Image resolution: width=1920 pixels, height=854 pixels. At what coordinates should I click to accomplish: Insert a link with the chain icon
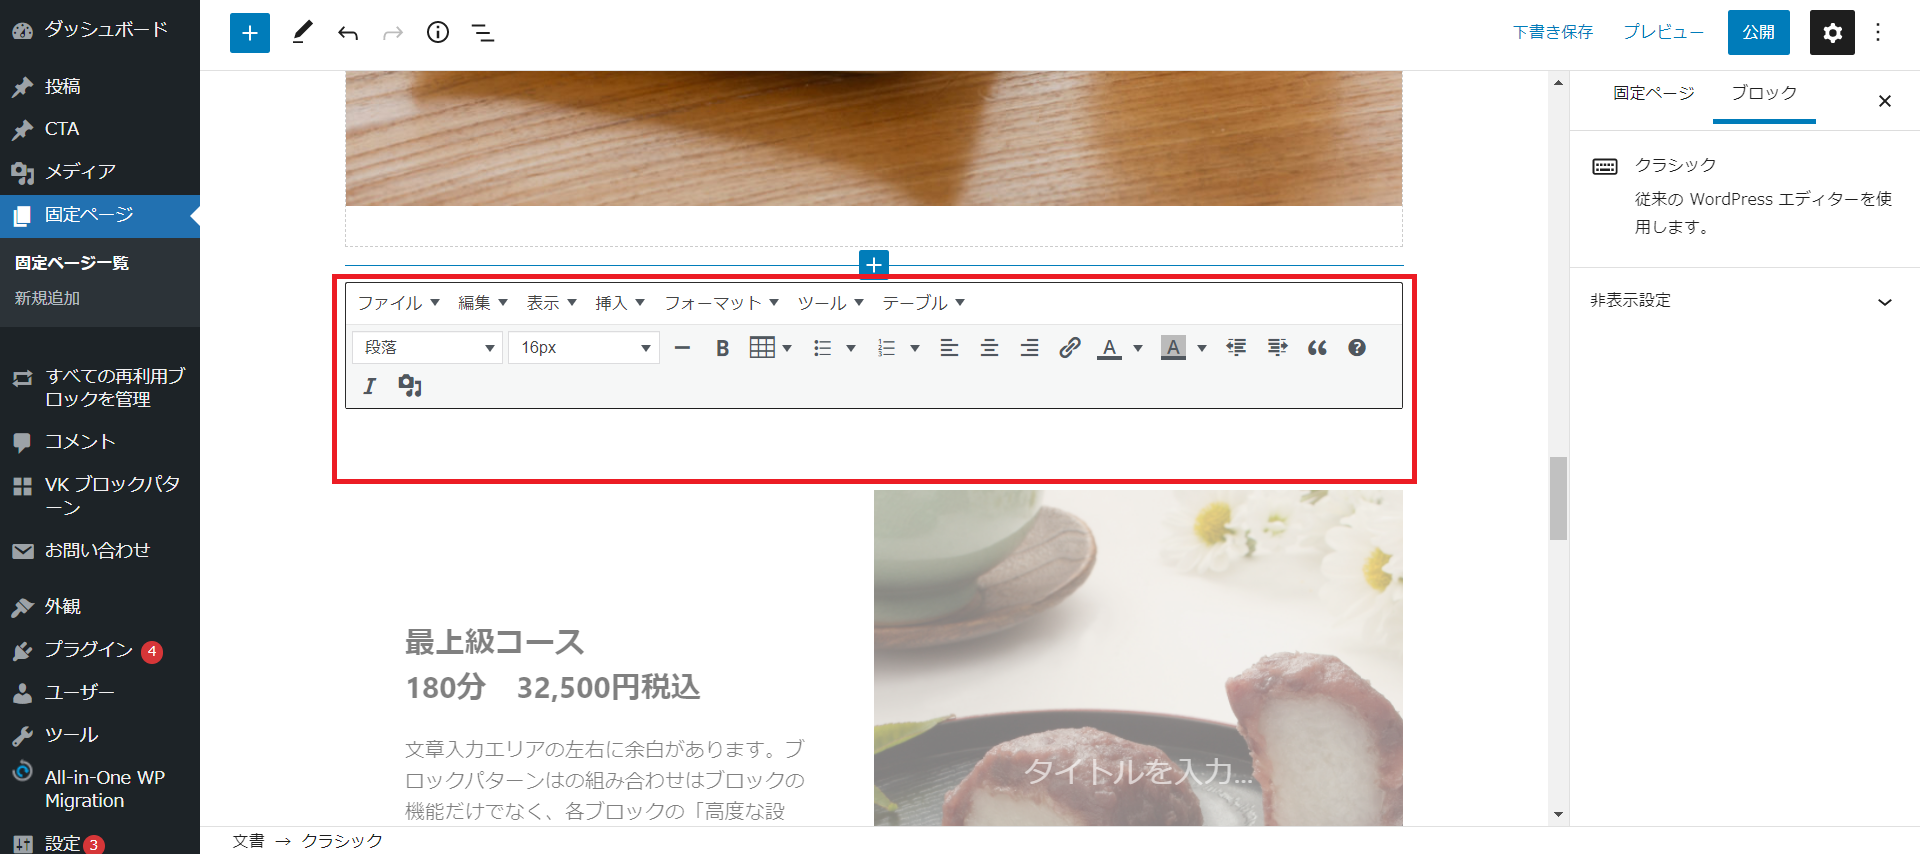[1069, 348]
